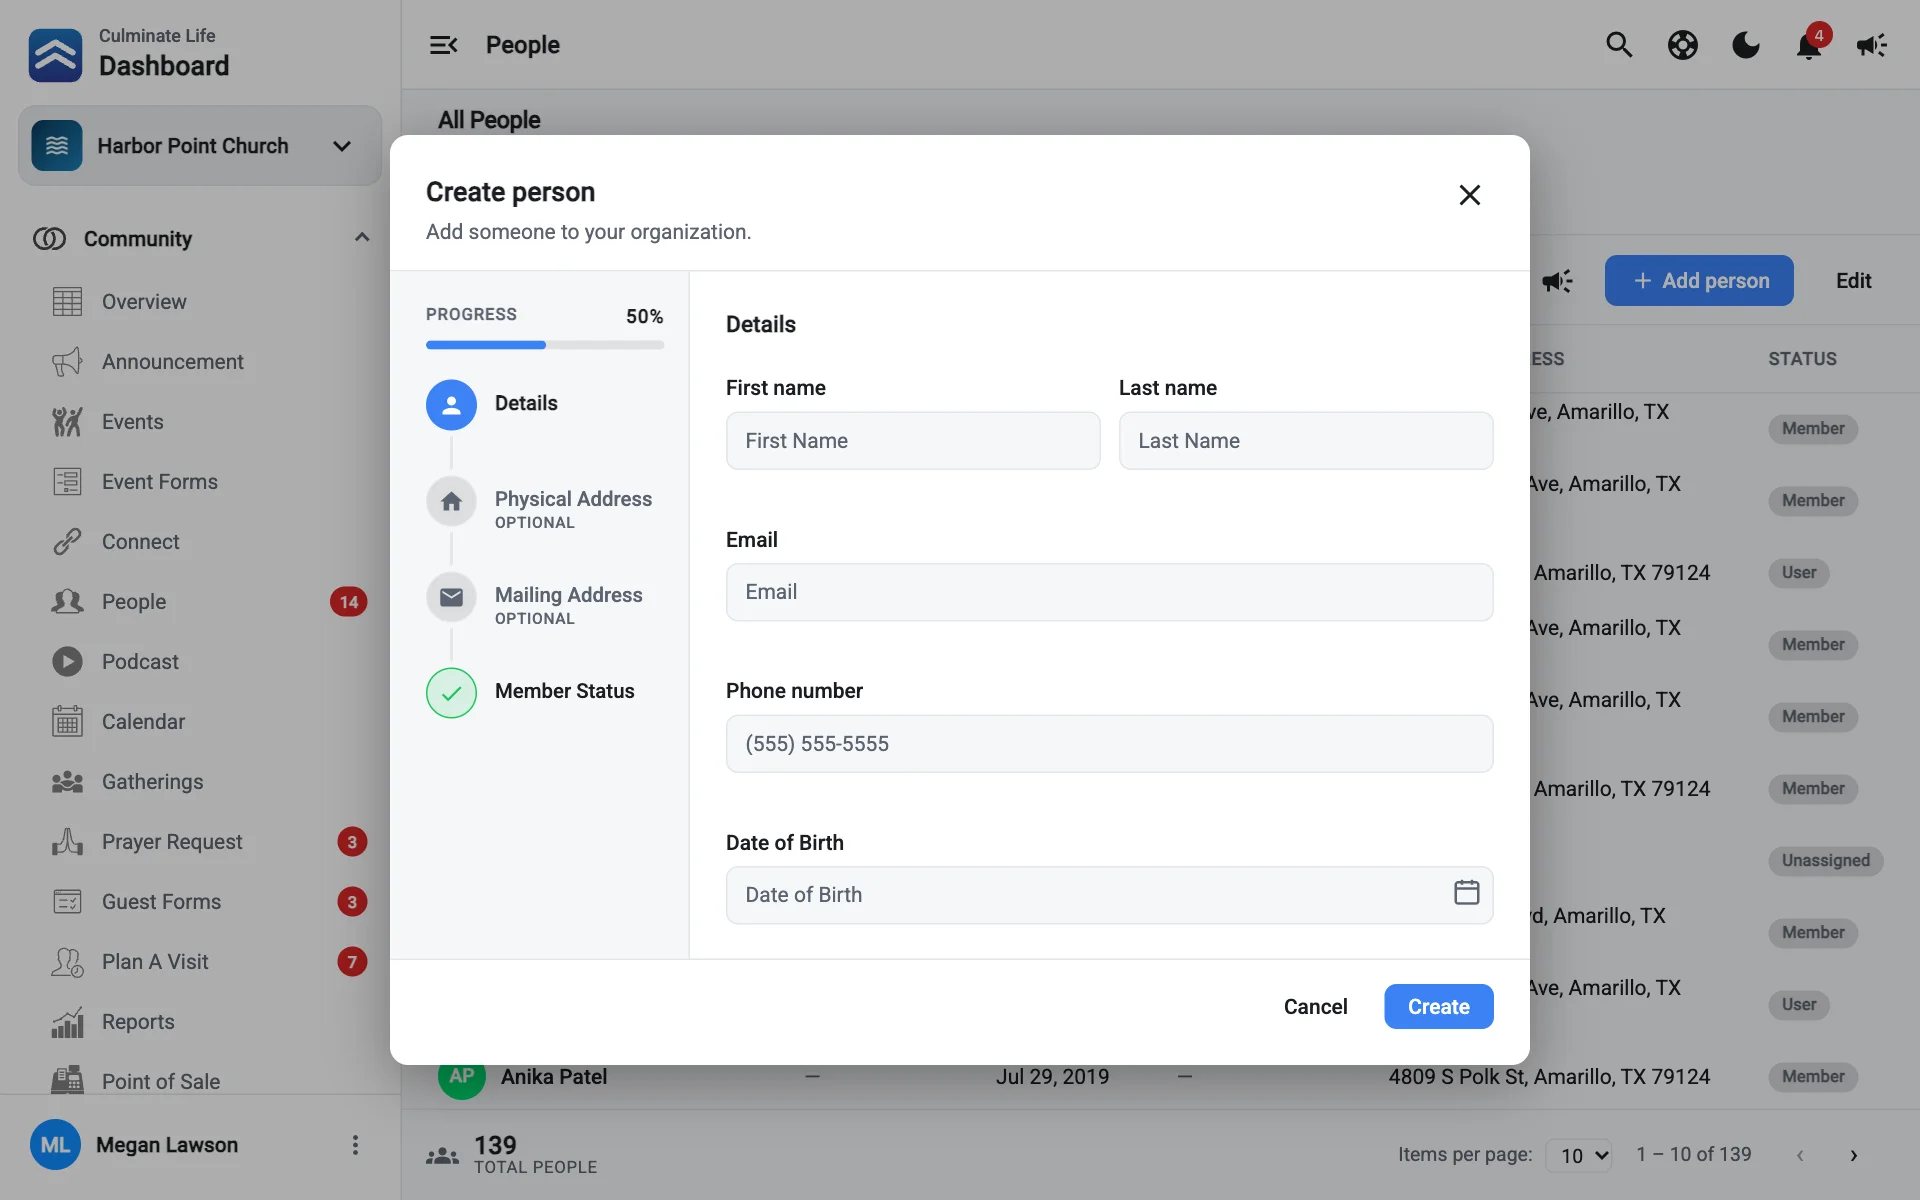Click the First Name input field
This screenshot has width=1920, height=1200.
[913, 441]
